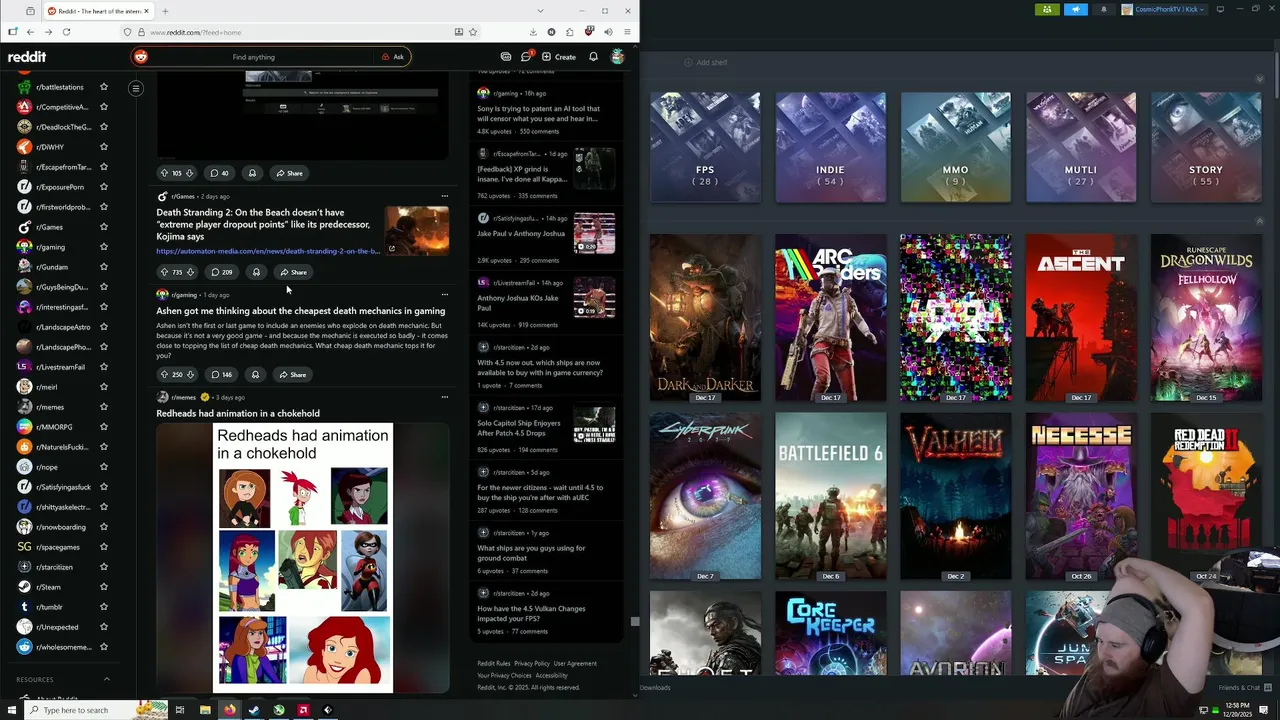This screenshot has height=720, width=1280.
Task: Toggle favorite star for r/Steam
Action: pos(103,587)
